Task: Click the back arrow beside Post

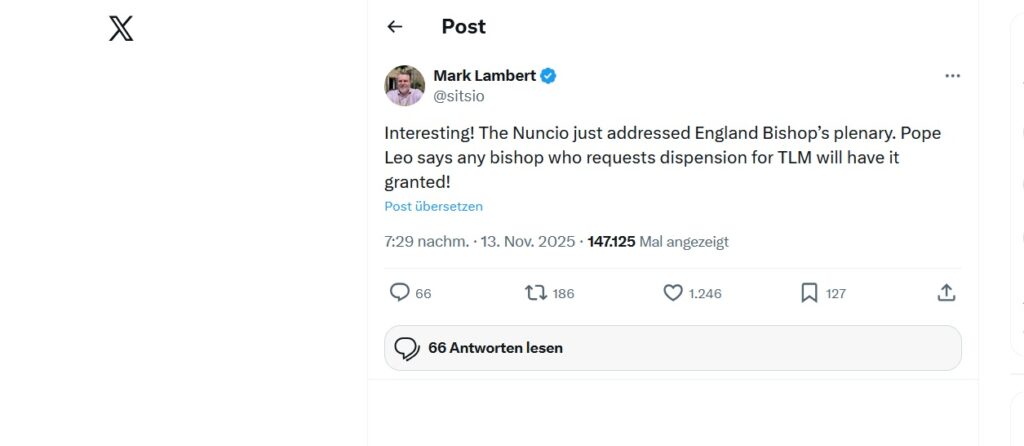Action: point(395,27)
